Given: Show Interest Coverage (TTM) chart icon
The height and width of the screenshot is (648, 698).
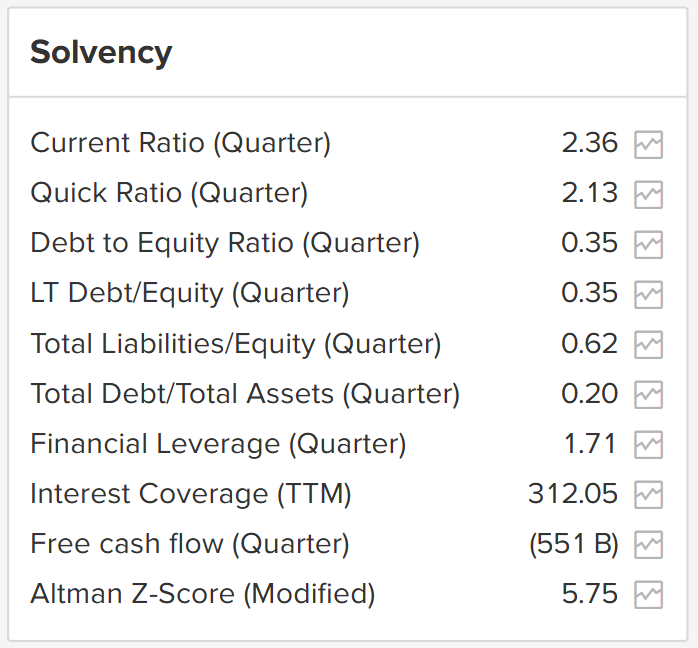Looking at the screenshot, I should click(x=648, y=495).
